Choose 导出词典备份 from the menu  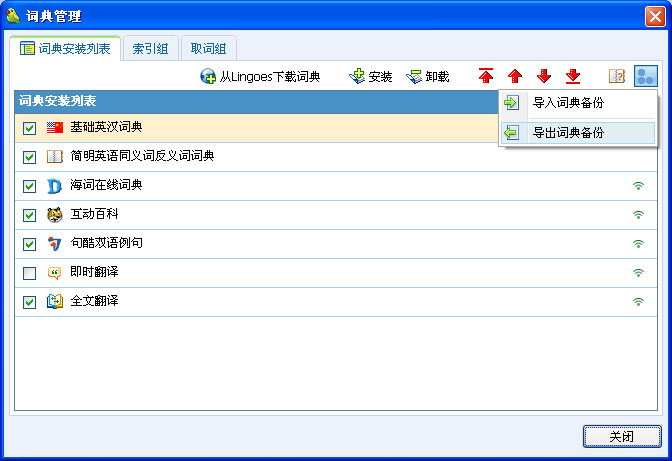(578, 133)
